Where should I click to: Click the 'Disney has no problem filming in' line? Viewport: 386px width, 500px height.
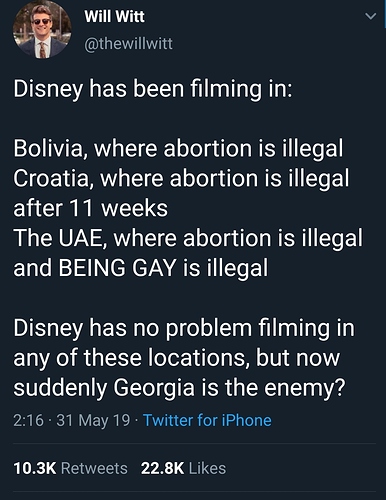[x=184, y=328]
